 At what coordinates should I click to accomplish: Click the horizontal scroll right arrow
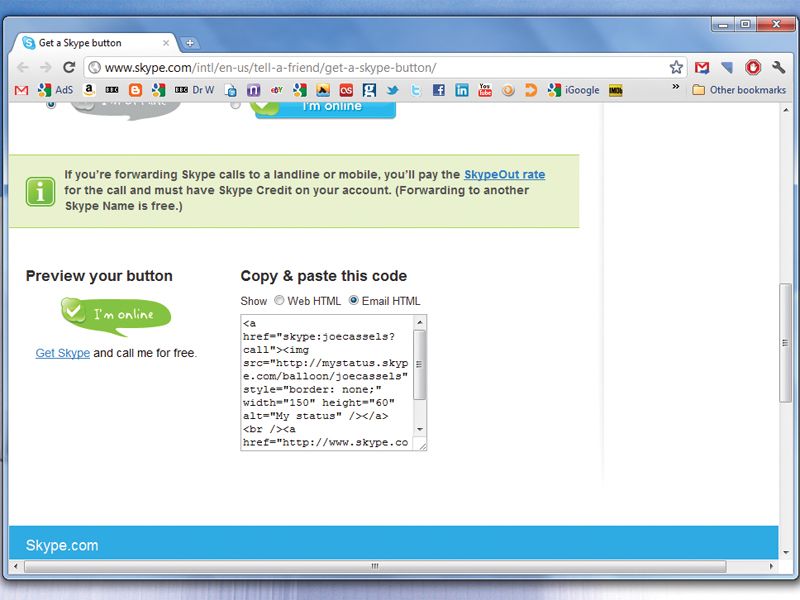771,566
